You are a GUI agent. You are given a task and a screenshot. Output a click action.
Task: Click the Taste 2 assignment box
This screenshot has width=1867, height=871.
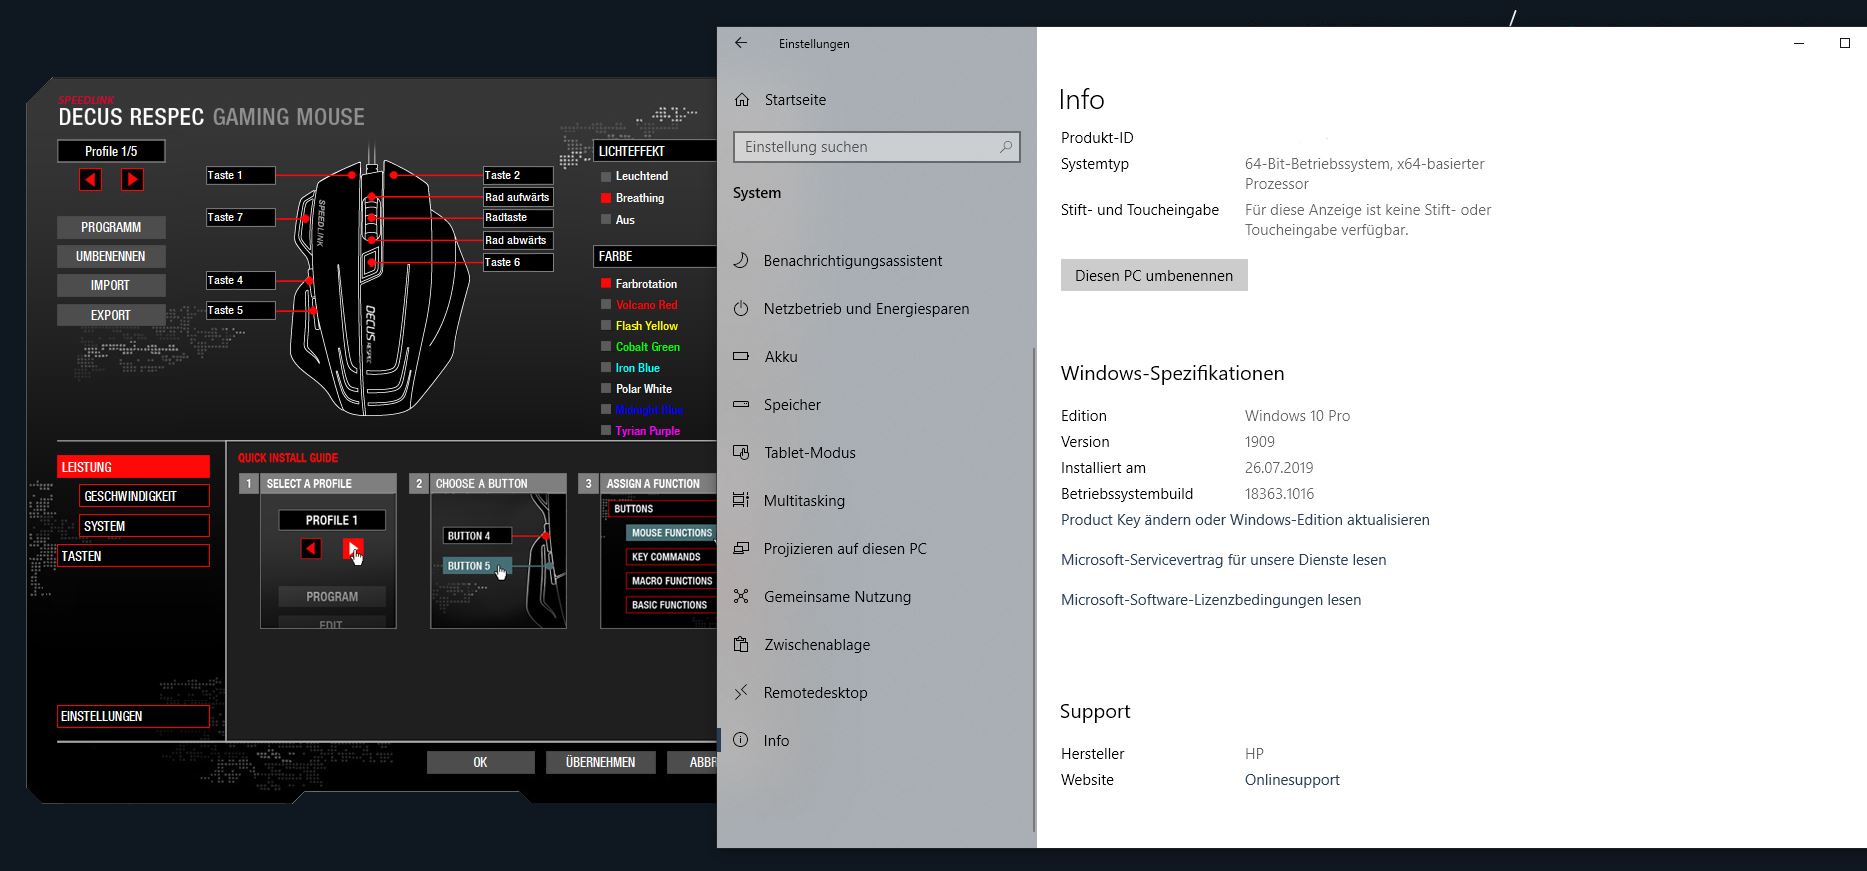[518, 175]
